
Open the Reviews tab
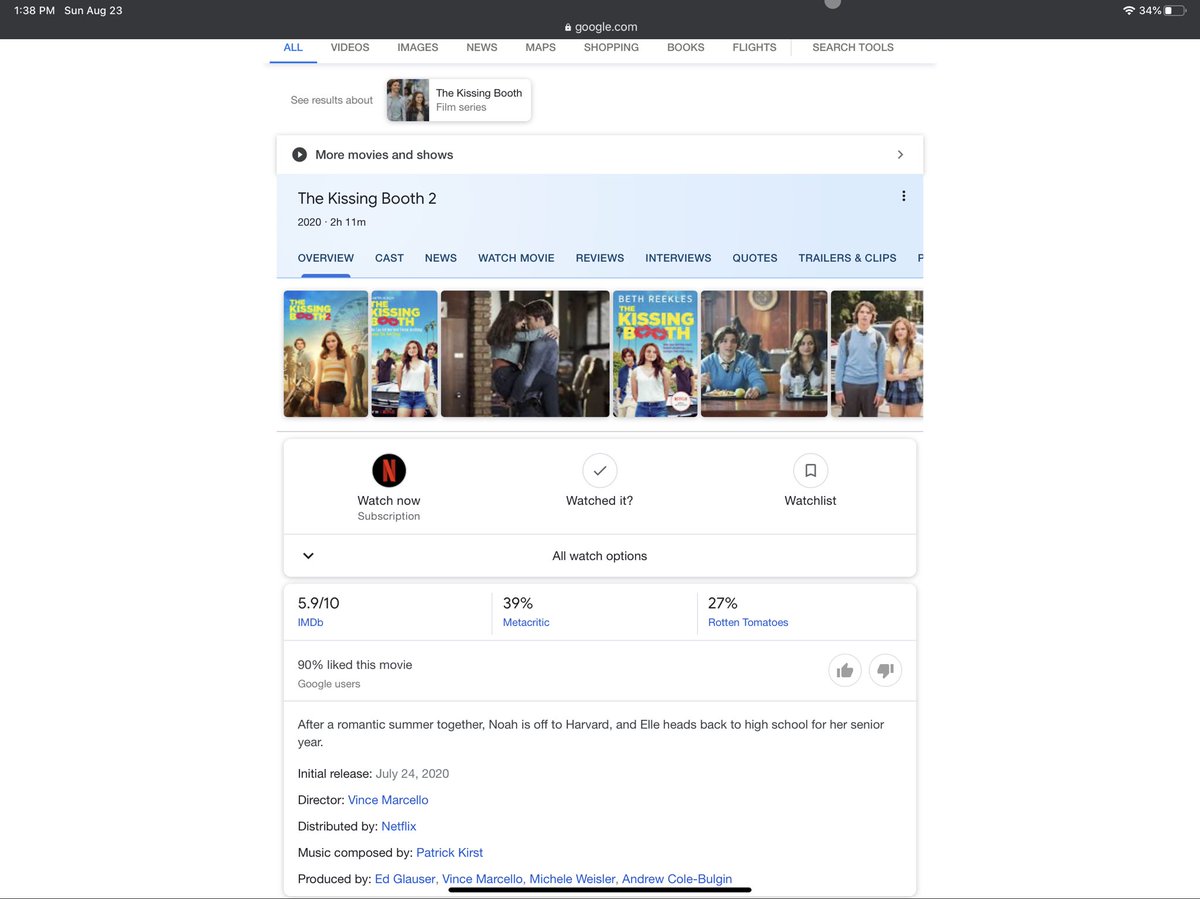tap(600, 258)
